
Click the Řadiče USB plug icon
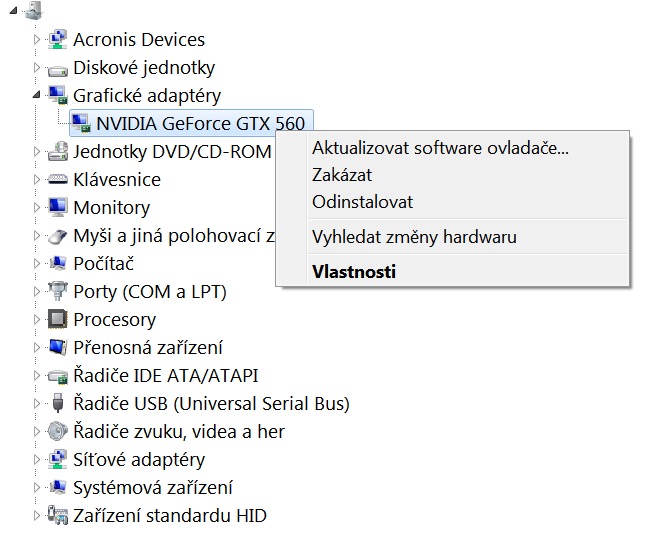pos(58,404)
